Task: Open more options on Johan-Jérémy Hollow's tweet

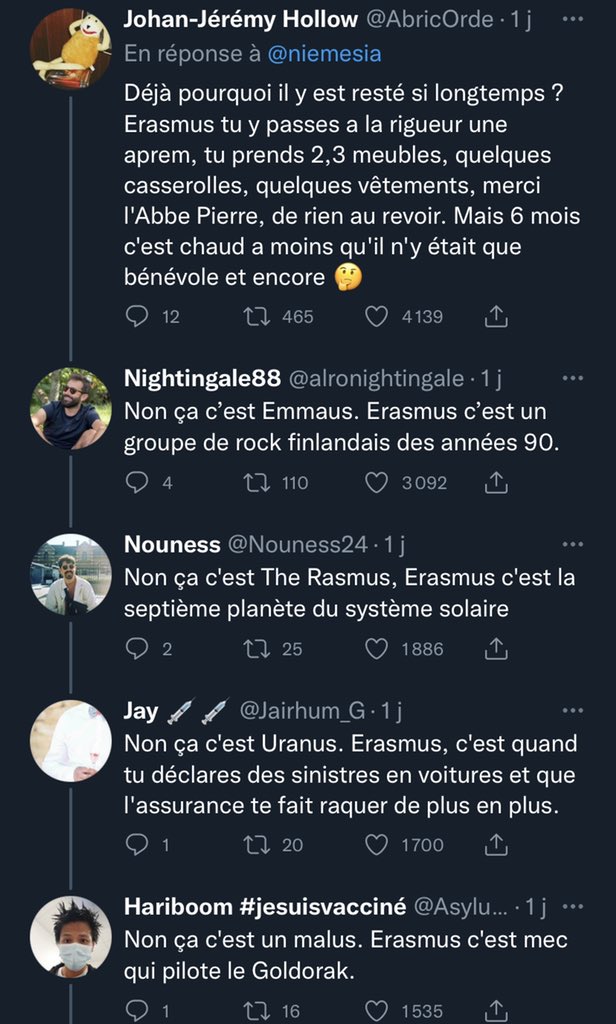Action: click(572, 20)
